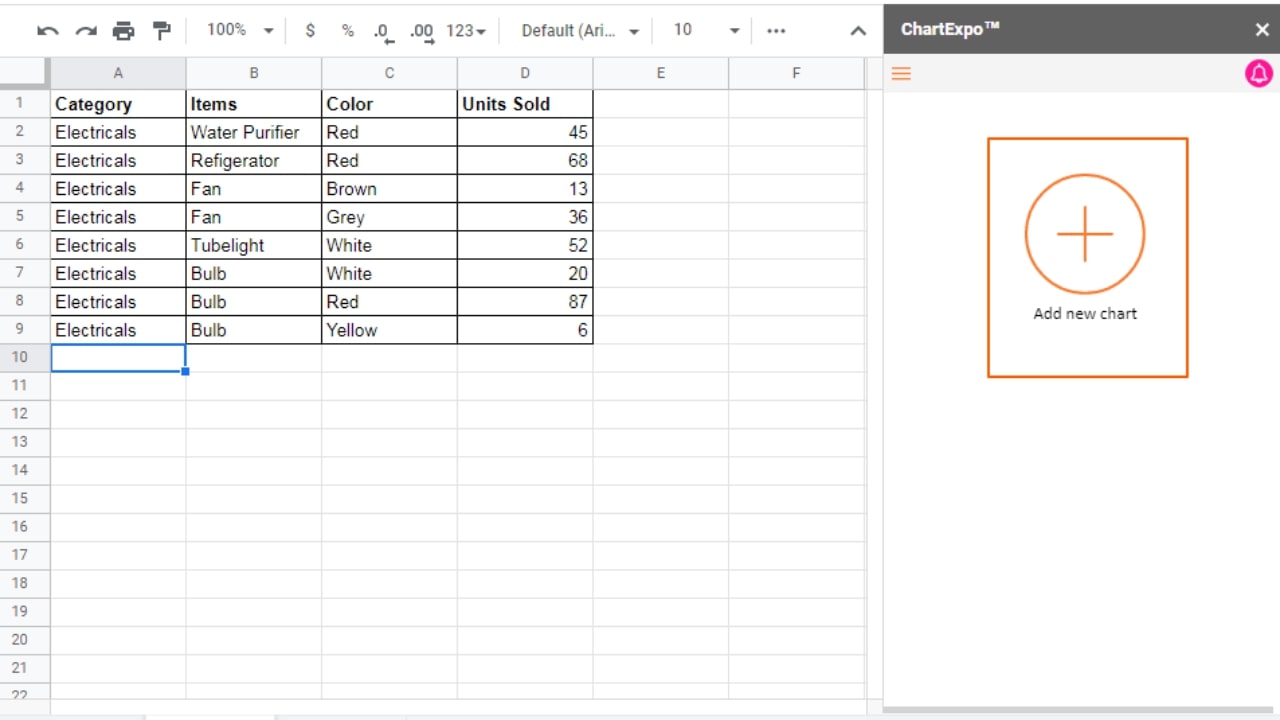Click the 'Bulb' cell in row 7
1280x720 pixels.
click(x=254, y=273)
